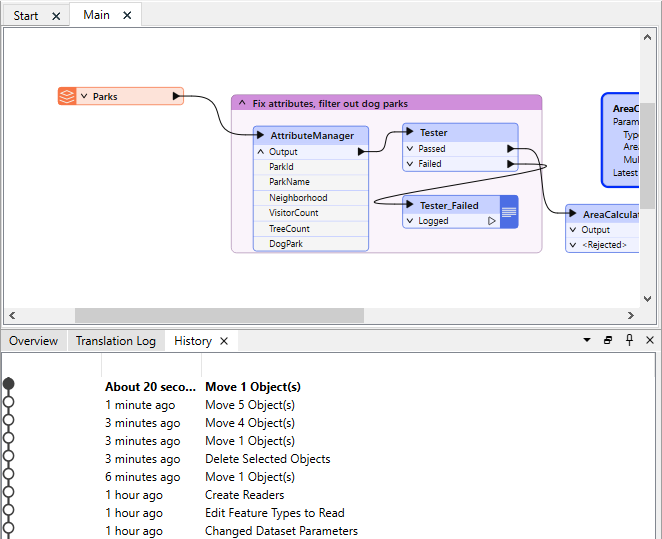Image resolution: width=662 pixels, height=539 pixels.
Task: Click the Tester Passed output port arrow
Action: 511,149
